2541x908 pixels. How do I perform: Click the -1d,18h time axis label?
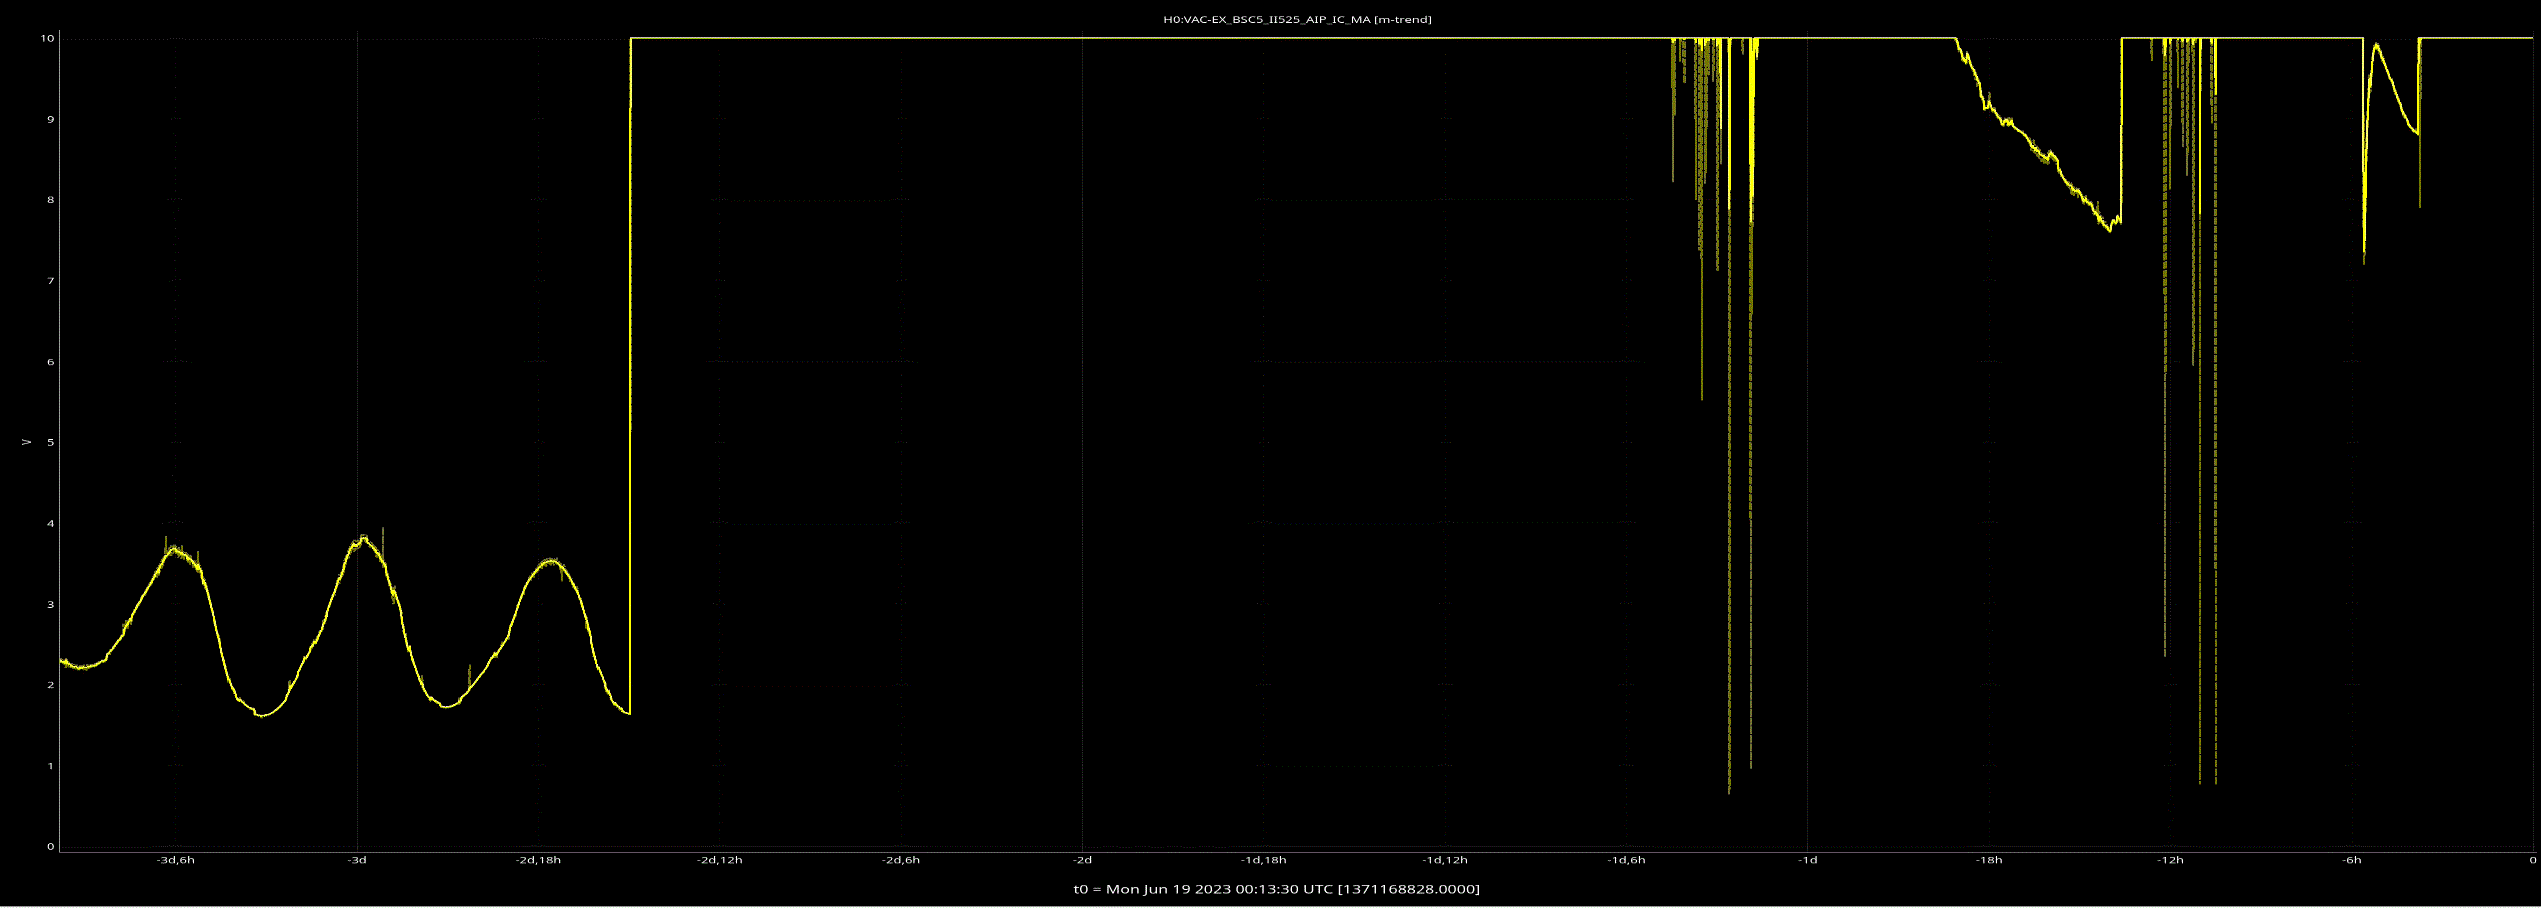pos(1263,860)
